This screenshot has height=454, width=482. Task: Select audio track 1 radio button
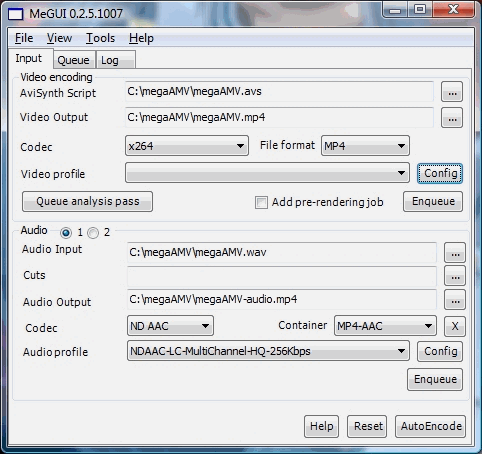point(66,232)
